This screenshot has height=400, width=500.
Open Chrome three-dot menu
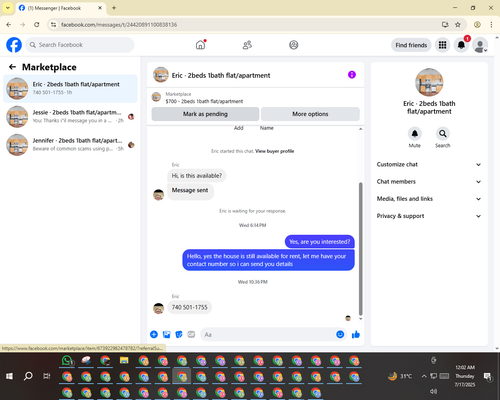pyautogui.click(x=491, y=25)
